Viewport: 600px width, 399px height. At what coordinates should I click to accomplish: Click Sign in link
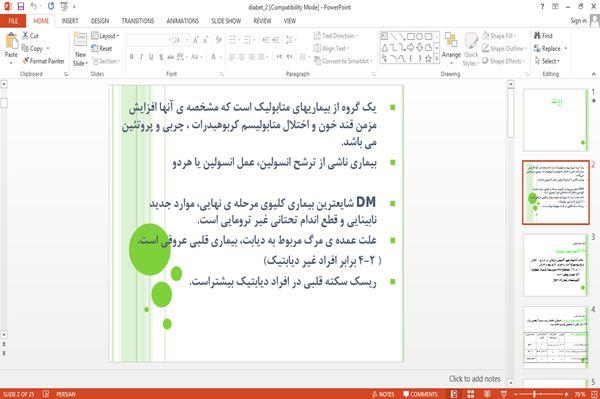coord(578,21)
